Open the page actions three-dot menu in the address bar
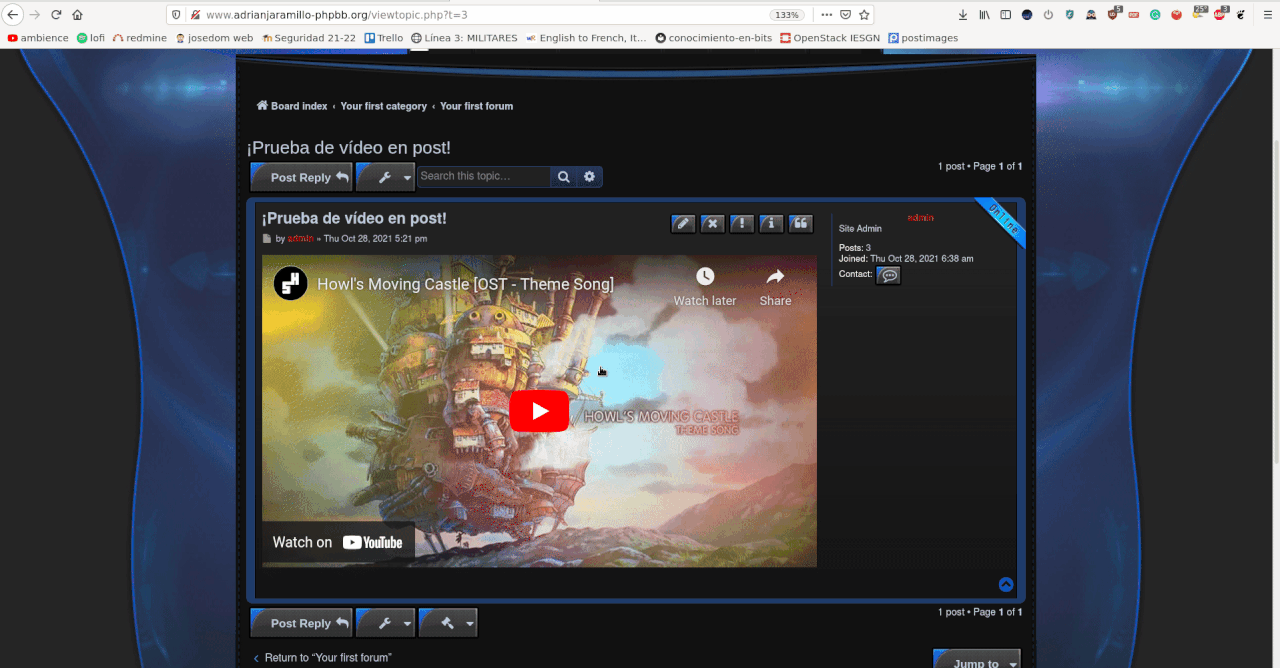This screenshot has width=1280, height=668. point(826,15)
